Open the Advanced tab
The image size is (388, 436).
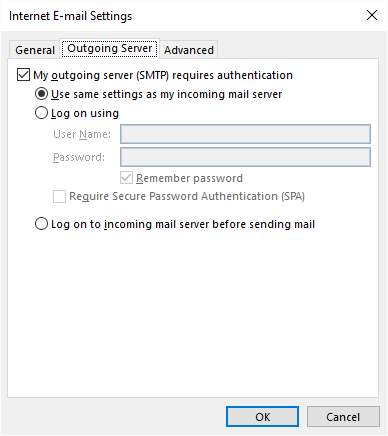pyautogui.click(x=189, y=50)
